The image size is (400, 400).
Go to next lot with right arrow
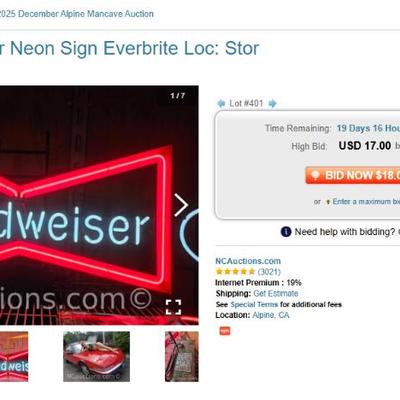[x=272, y=103]
